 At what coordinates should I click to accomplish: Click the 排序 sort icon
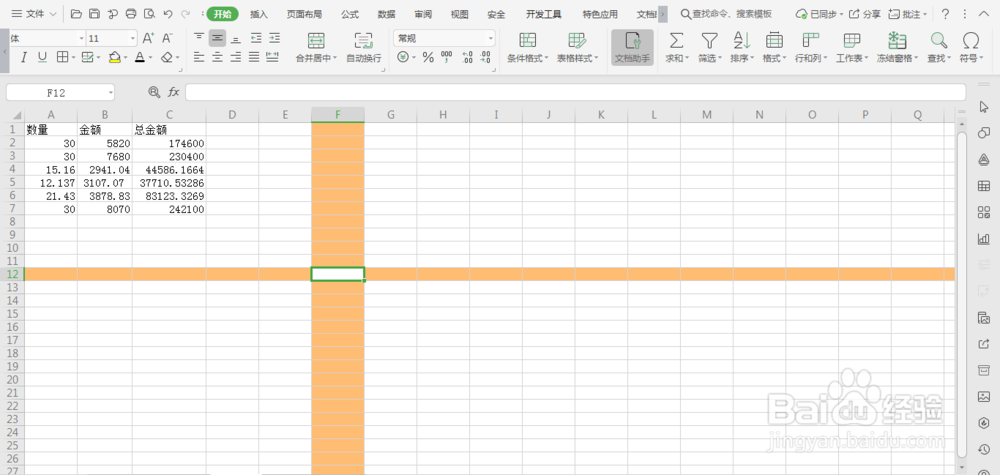tap(741, 41)
